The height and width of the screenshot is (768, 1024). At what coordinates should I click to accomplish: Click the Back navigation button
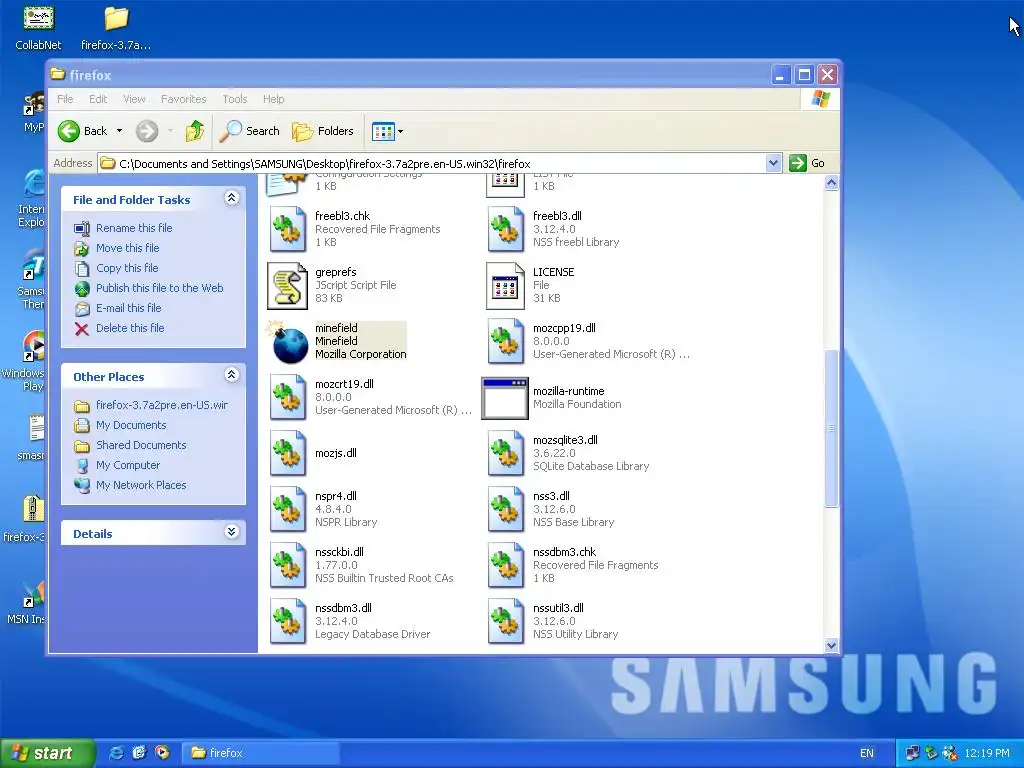click(82, 131)
